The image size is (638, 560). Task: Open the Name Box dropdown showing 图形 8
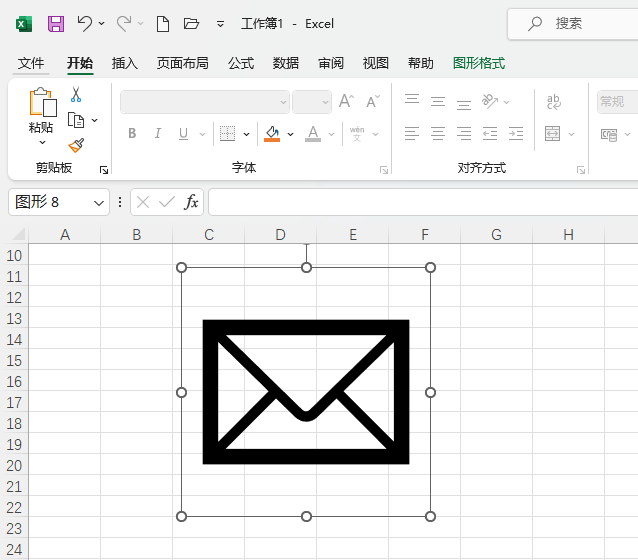coord(98,203)
